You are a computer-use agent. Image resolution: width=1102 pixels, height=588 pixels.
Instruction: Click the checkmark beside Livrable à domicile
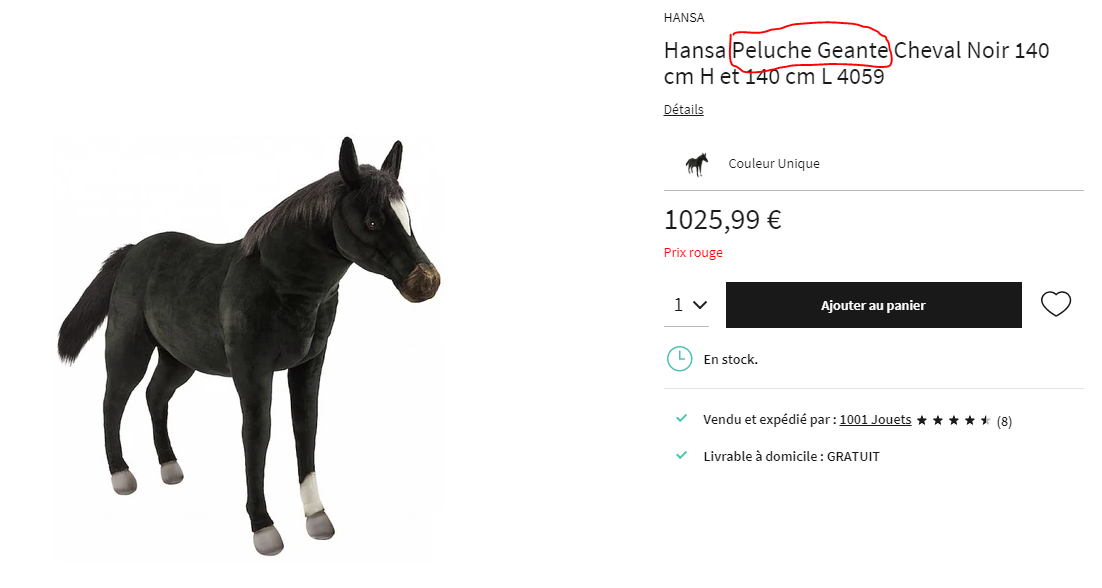(681, 455)
